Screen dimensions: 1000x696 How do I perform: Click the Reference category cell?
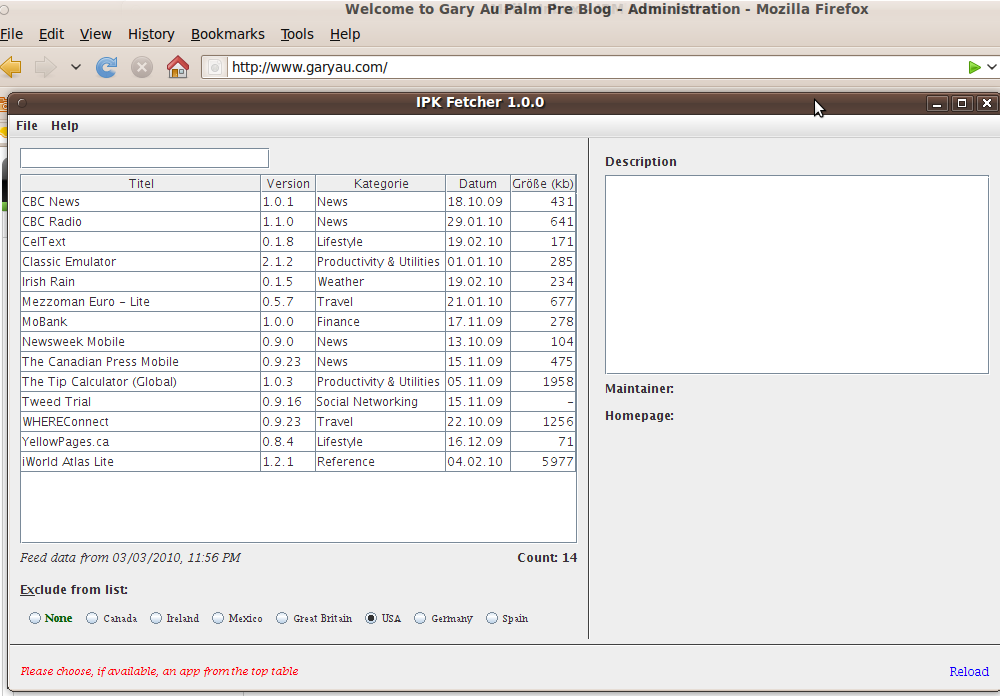381,461
